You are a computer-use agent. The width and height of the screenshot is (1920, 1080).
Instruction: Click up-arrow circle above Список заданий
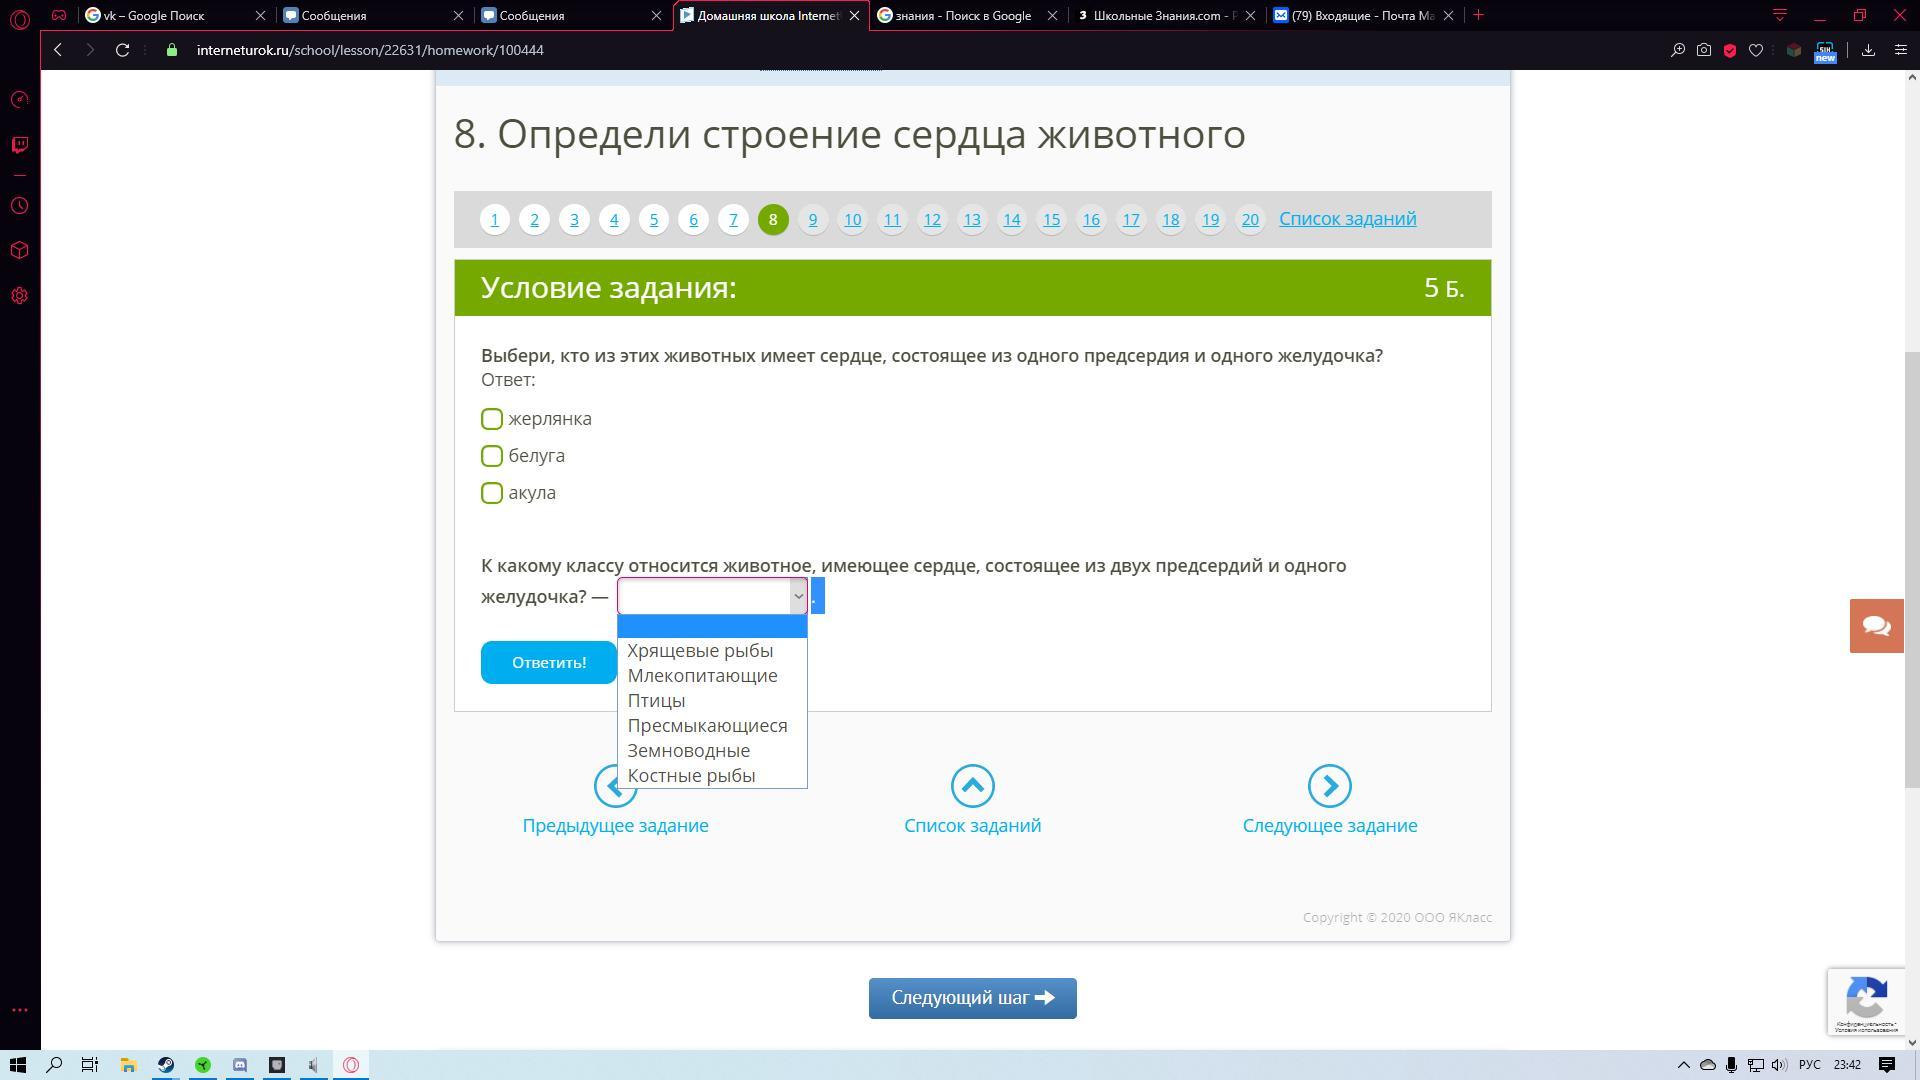coord(972,786)
